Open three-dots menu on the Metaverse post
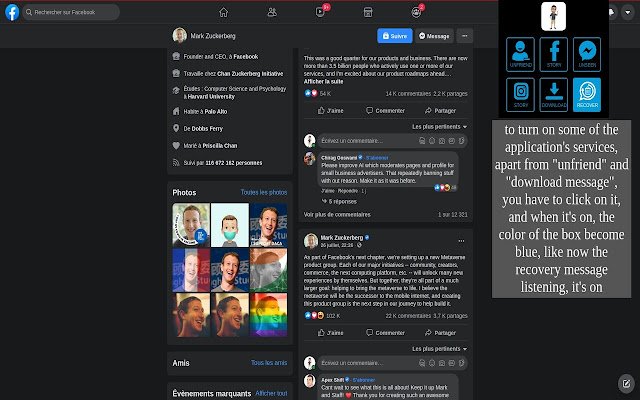The image size is (640, 400). pyautogui.click(x=461, y=241)
